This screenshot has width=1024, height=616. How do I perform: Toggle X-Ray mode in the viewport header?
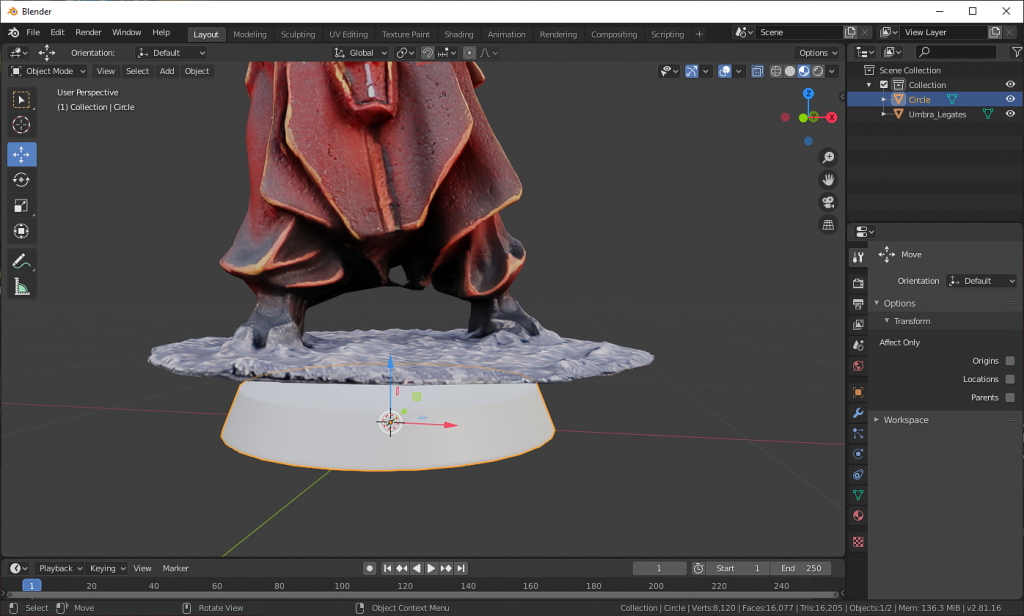758,71
